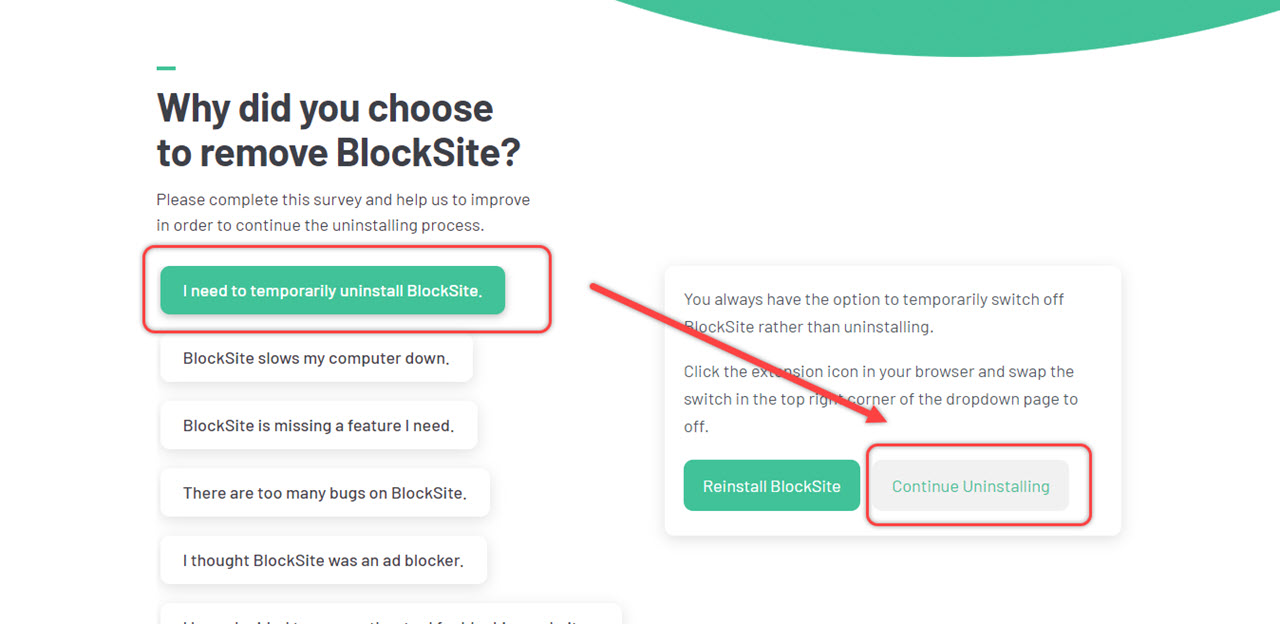Click the 'to remove BlockSite?' heading line
1280x624 pixels.
339,152
